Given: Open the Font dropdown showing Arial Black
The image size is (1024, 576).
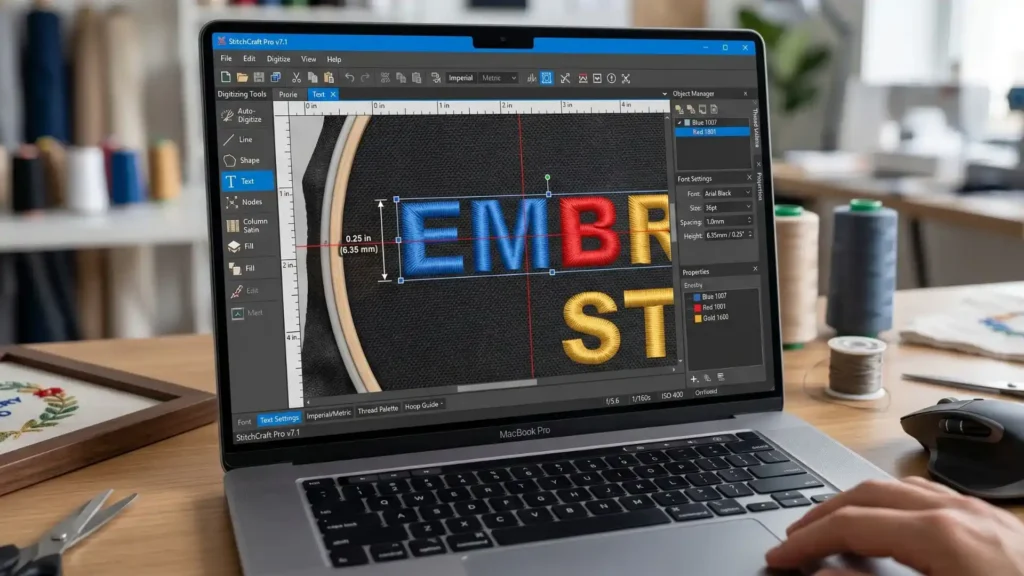Looking at the screenshot, I should click(x=728, y=193).
